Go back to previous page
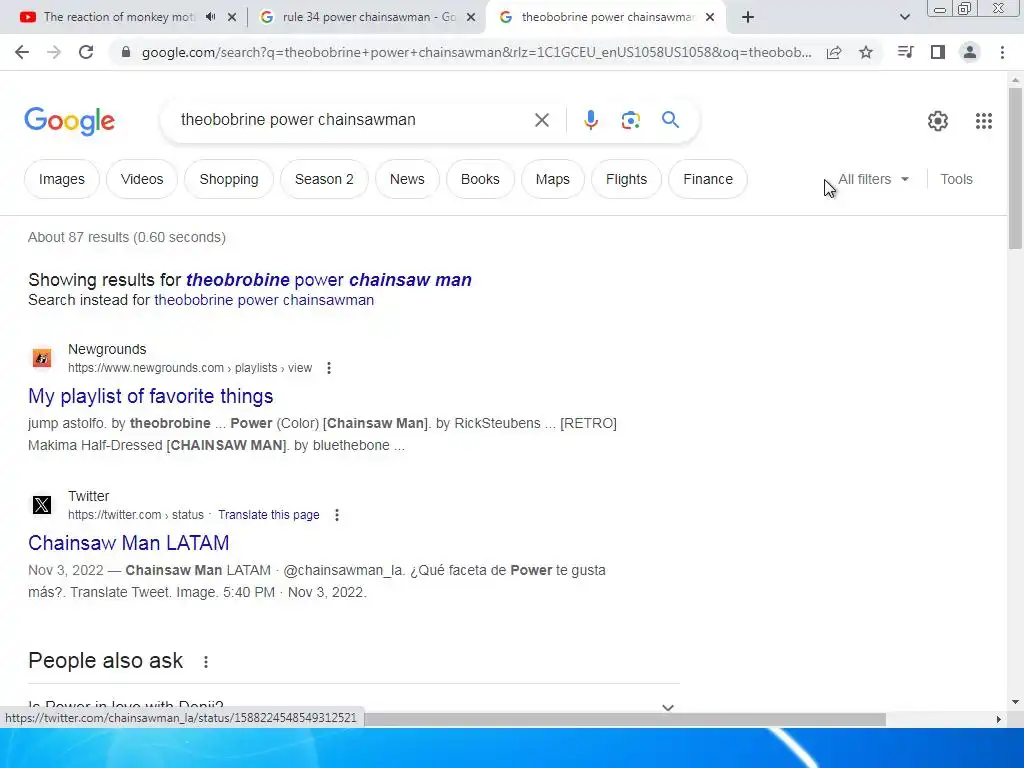Viewport: 1024px width, 768px height. point(22,52)
